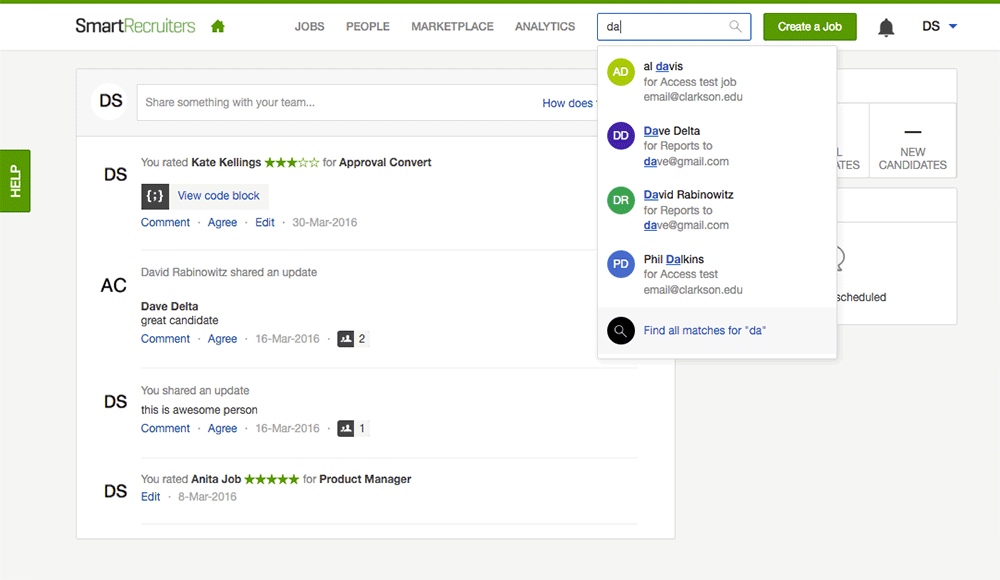The width and height of the screenshot is (1000, 580).
Task: Open Find all matches for "da"
Action: click(x=705, y=330)
